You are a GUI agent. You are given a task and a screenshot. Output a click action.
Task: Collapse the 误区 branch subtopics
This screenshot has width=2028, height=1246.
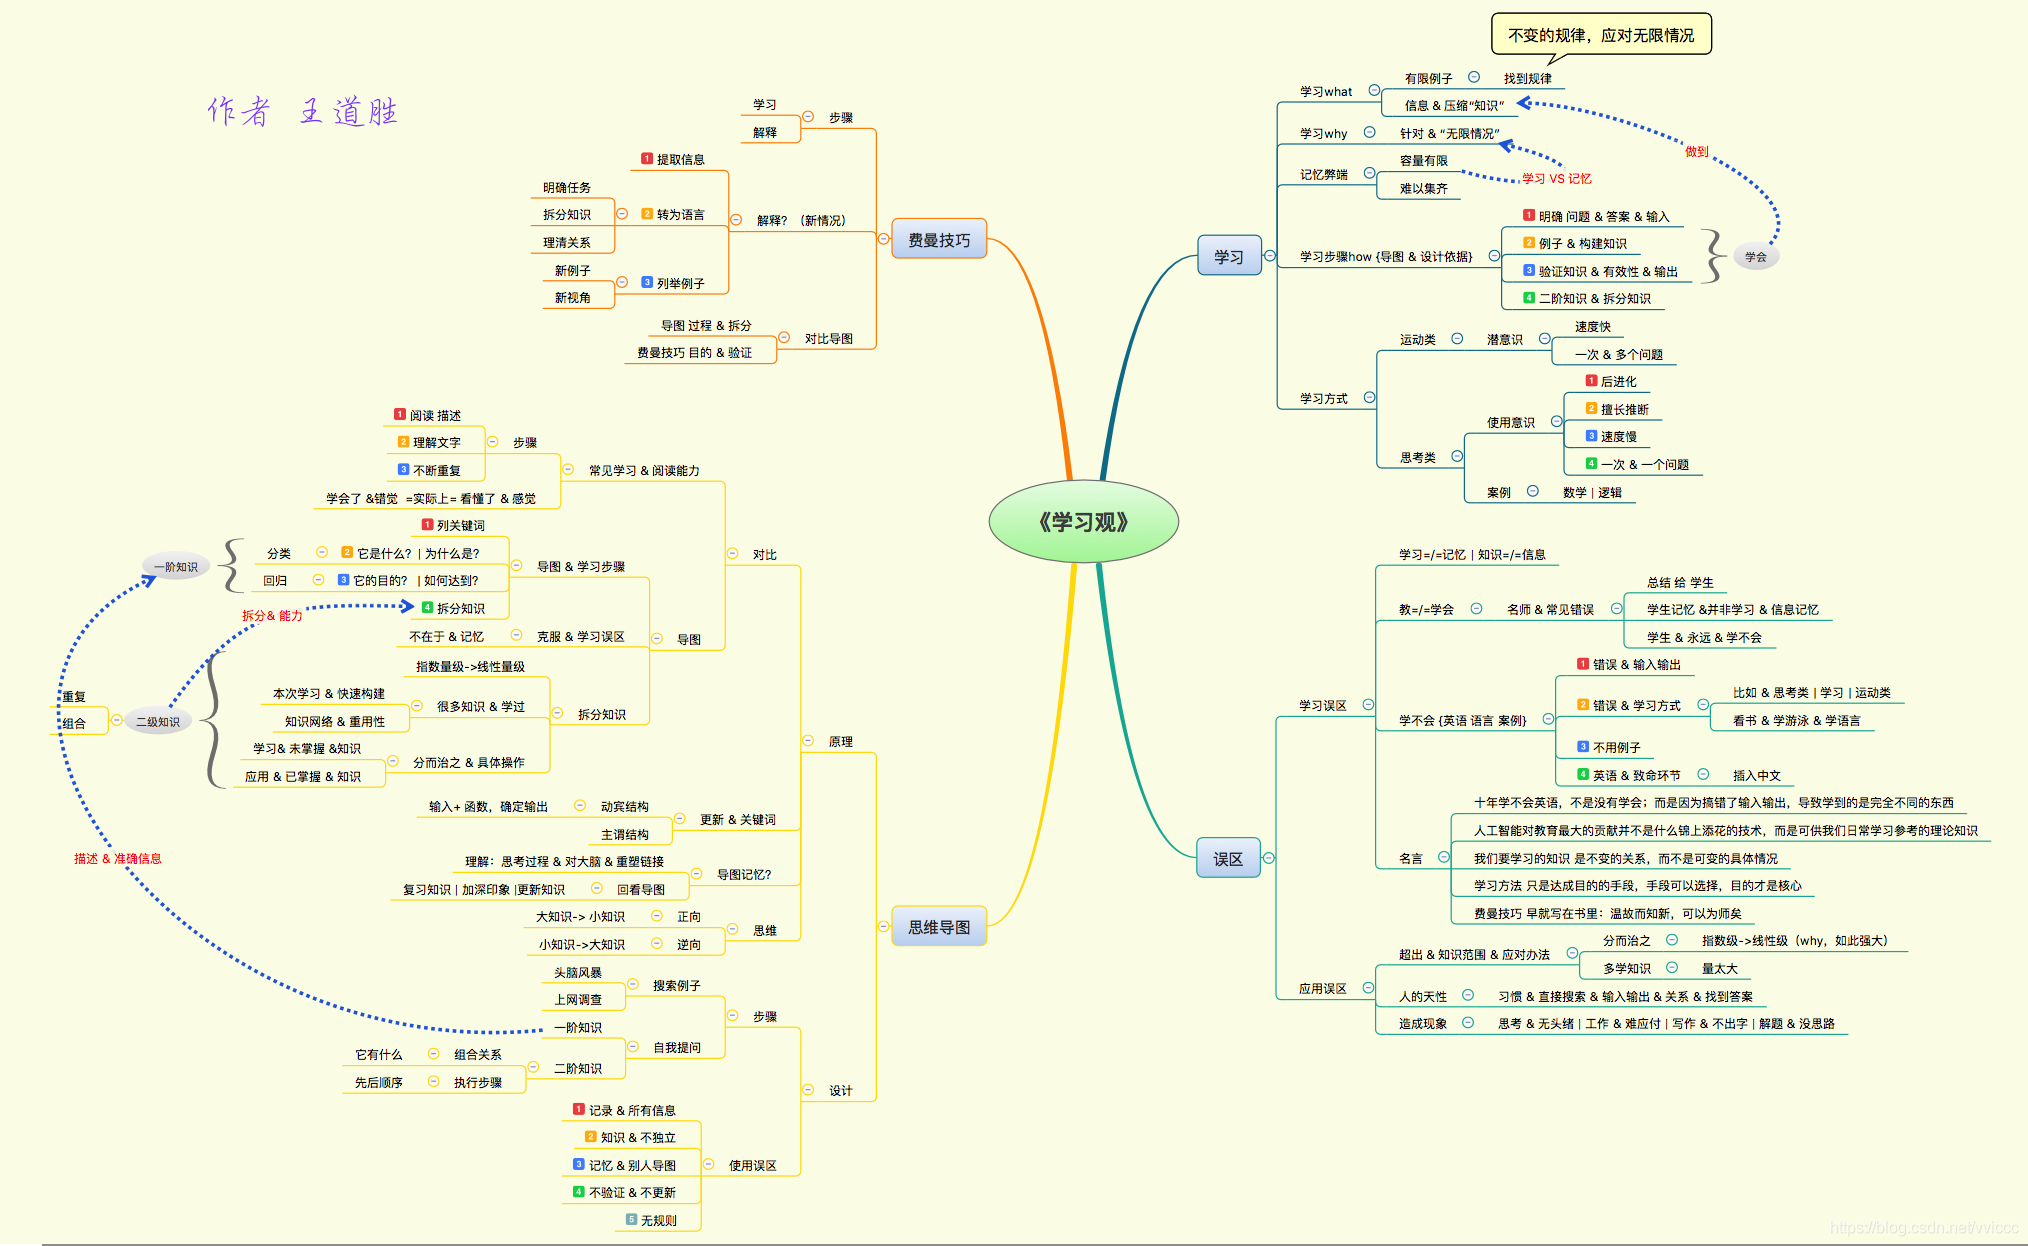(x=1269, y=858)
